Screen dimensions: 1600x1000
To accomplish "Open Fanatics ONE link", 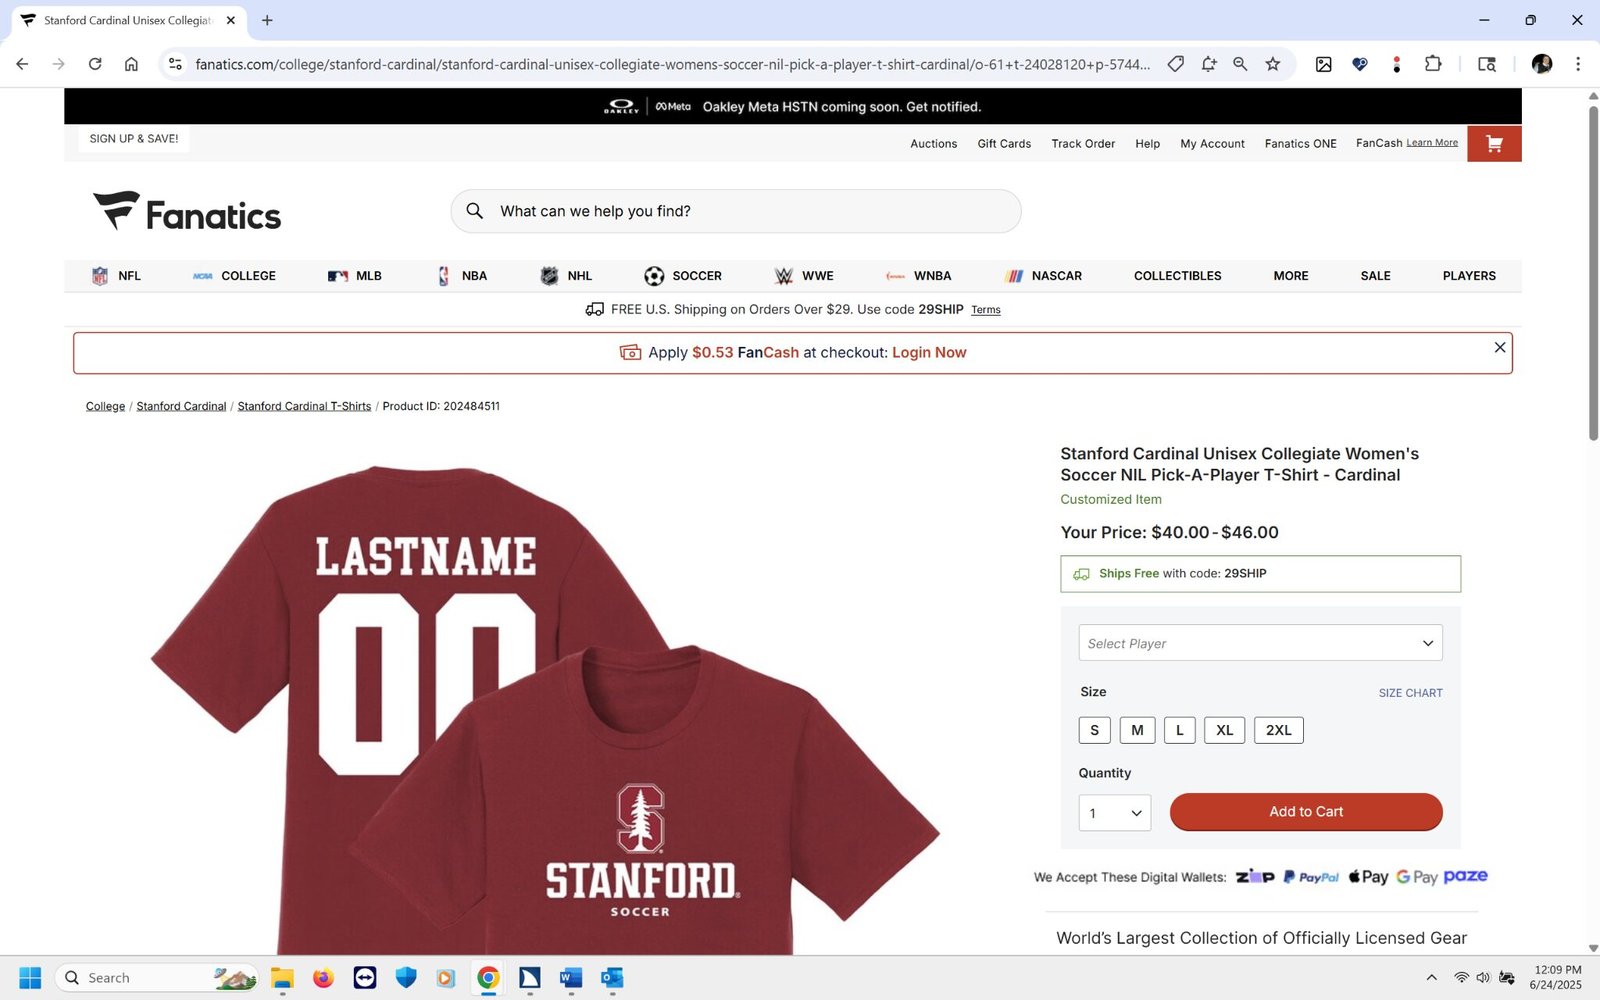I will 1300,144.
